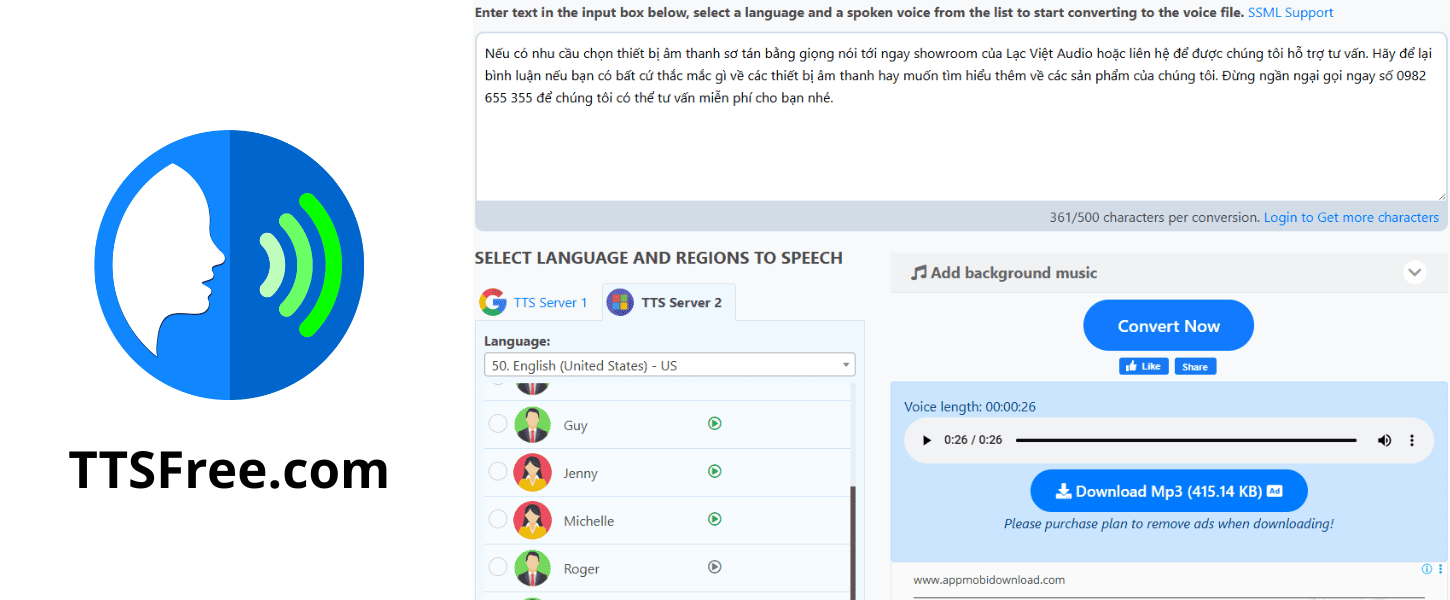The image size is (1450, 600).
Task: Click the TTSFree speaking head logo
Action: point(229,265)
